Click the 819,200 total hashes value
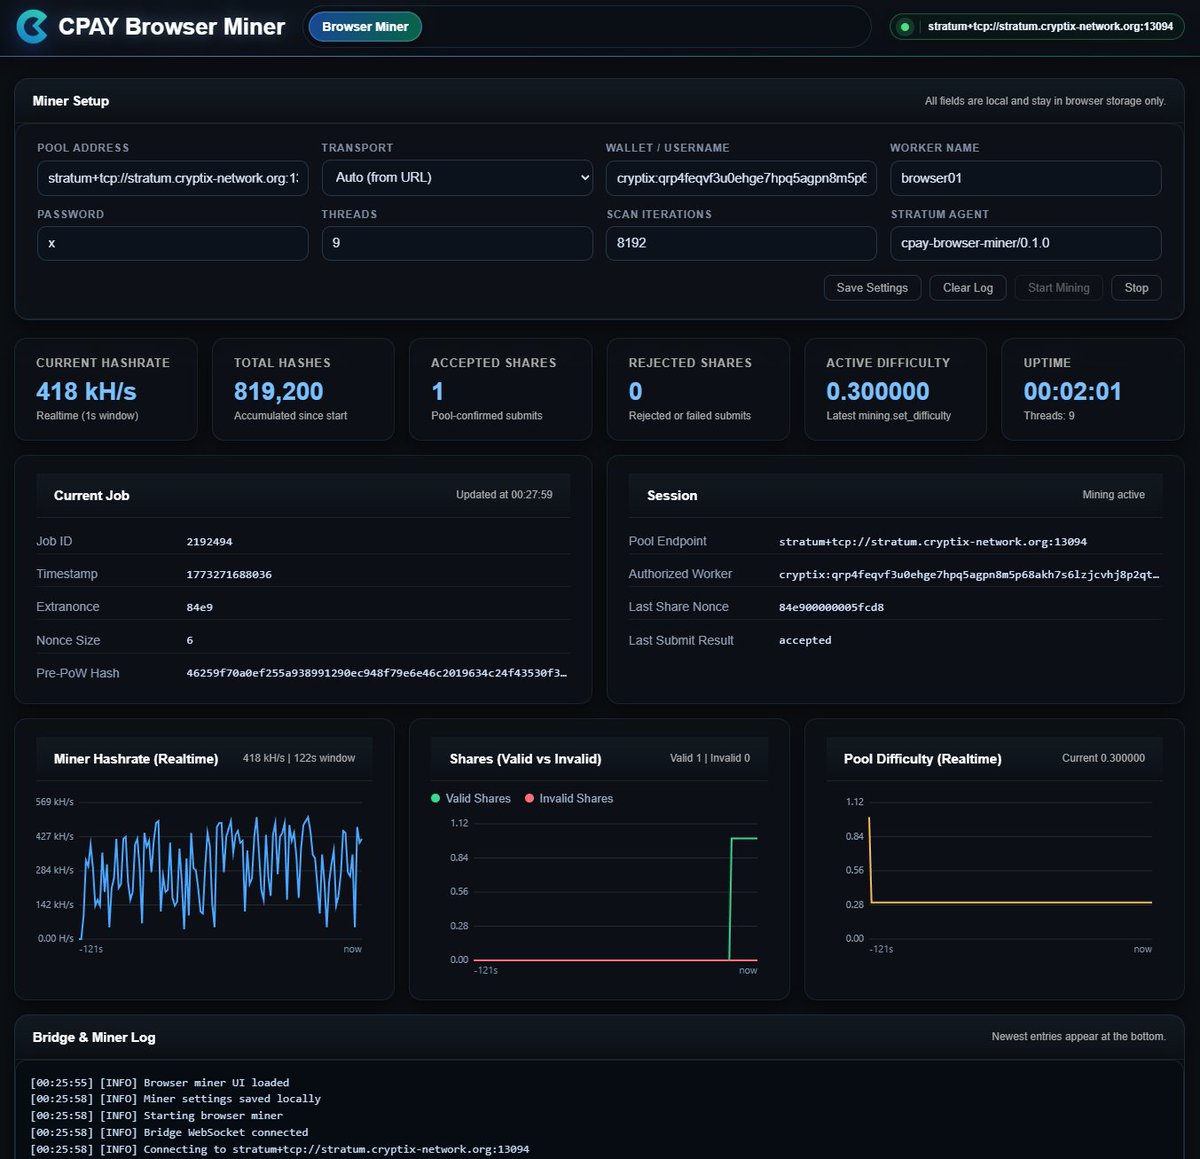Viewport: 1200px width, 1159px height. (279, 391)
